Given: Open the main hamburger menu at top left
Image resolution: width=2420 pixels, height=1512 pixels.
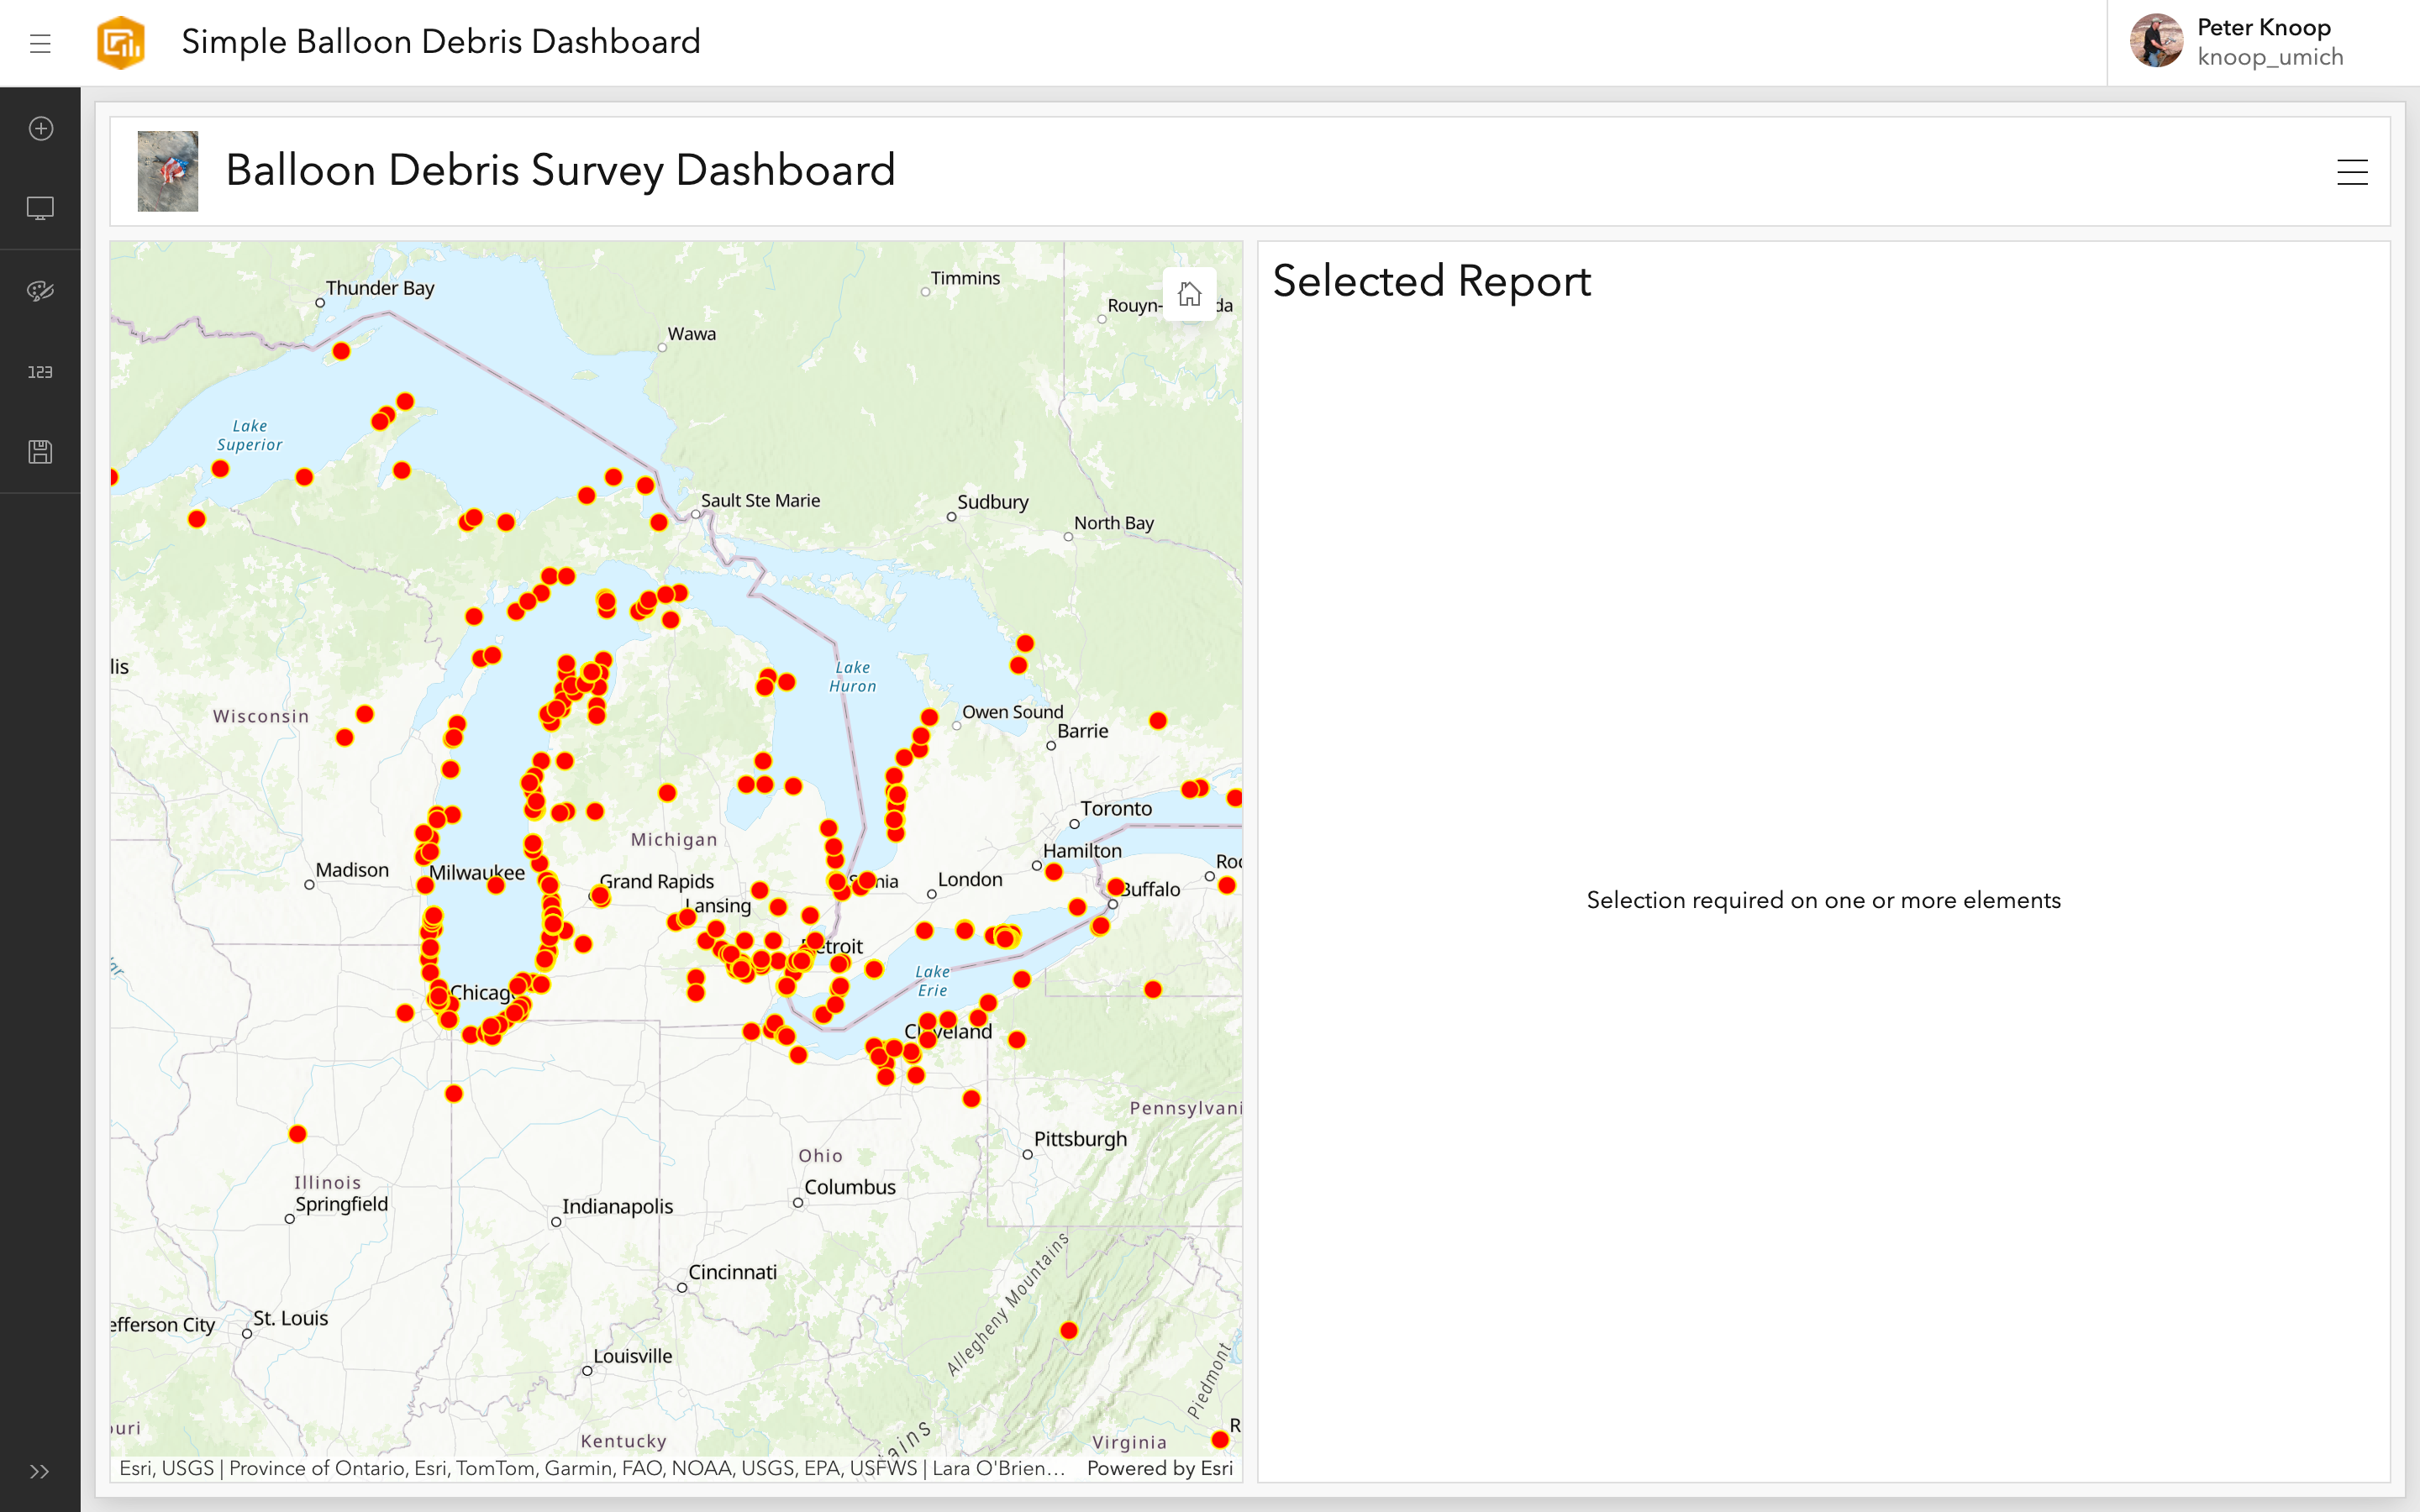Looking at the screenshot, I should pyautogui.click(x=40, y=43).
